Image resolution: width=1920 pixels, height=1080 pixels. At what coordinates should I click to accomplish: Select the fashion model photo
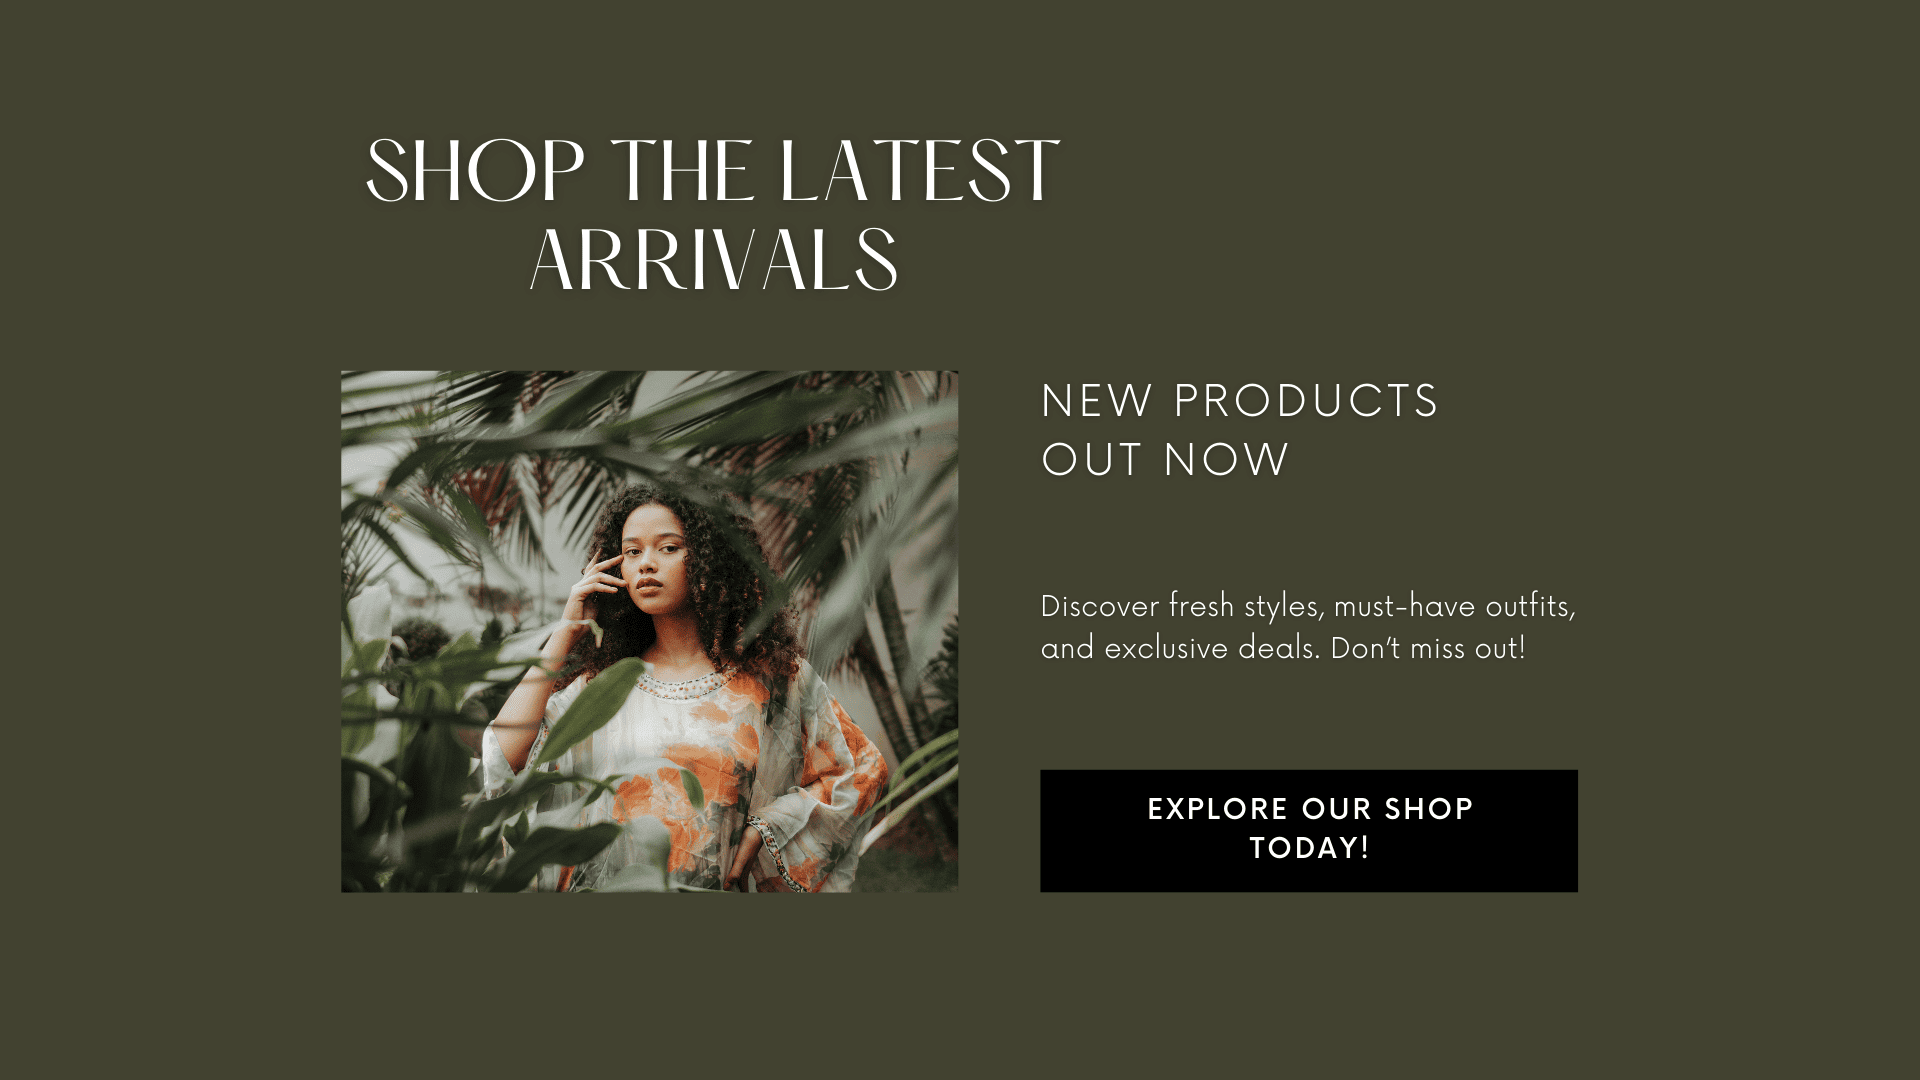tap(649, 631)
